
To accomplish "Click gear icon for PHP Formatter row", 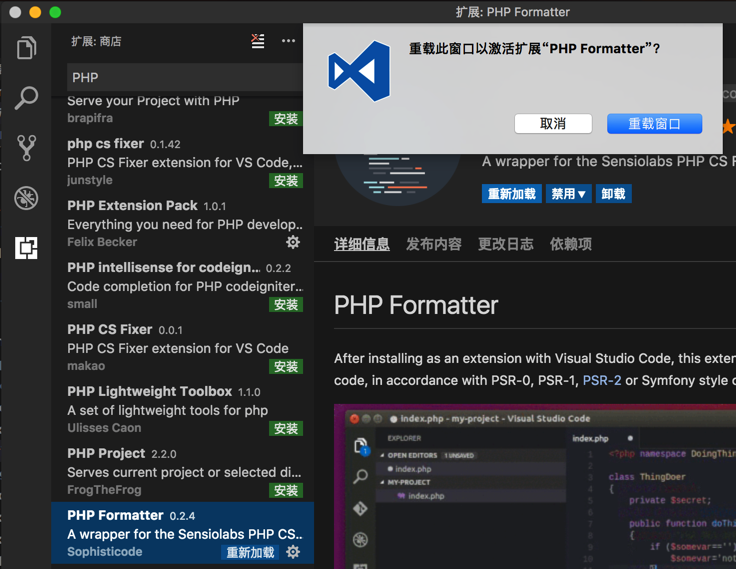I will (293, 552).
